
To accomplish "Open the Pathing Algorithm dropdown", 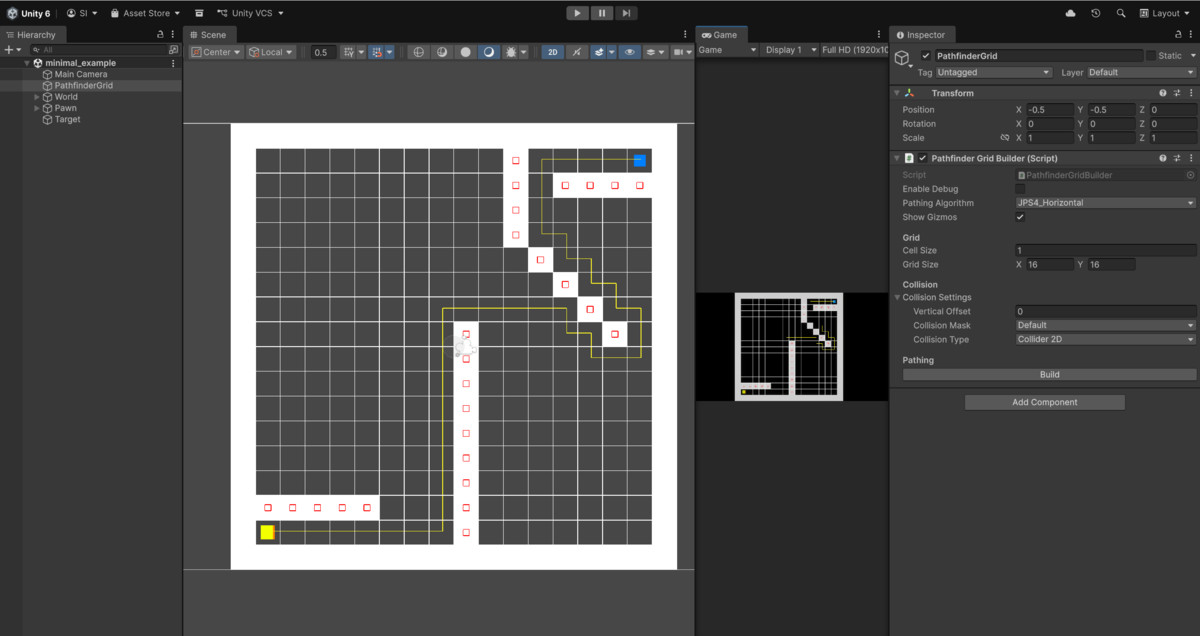I will (1104, 202).
